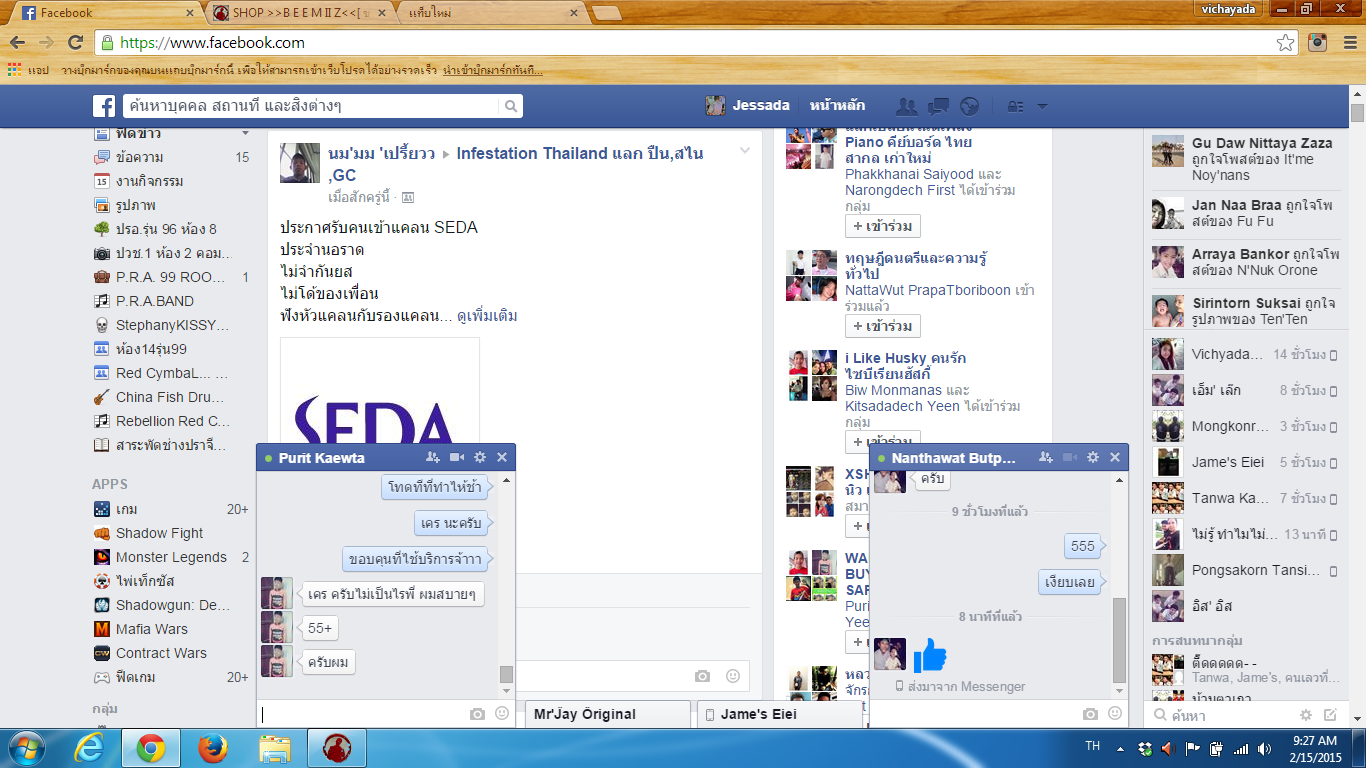This screenshot has height=768, width=1366.
Task: Click the new message icon in chat sidebar
Action: 1330,715
